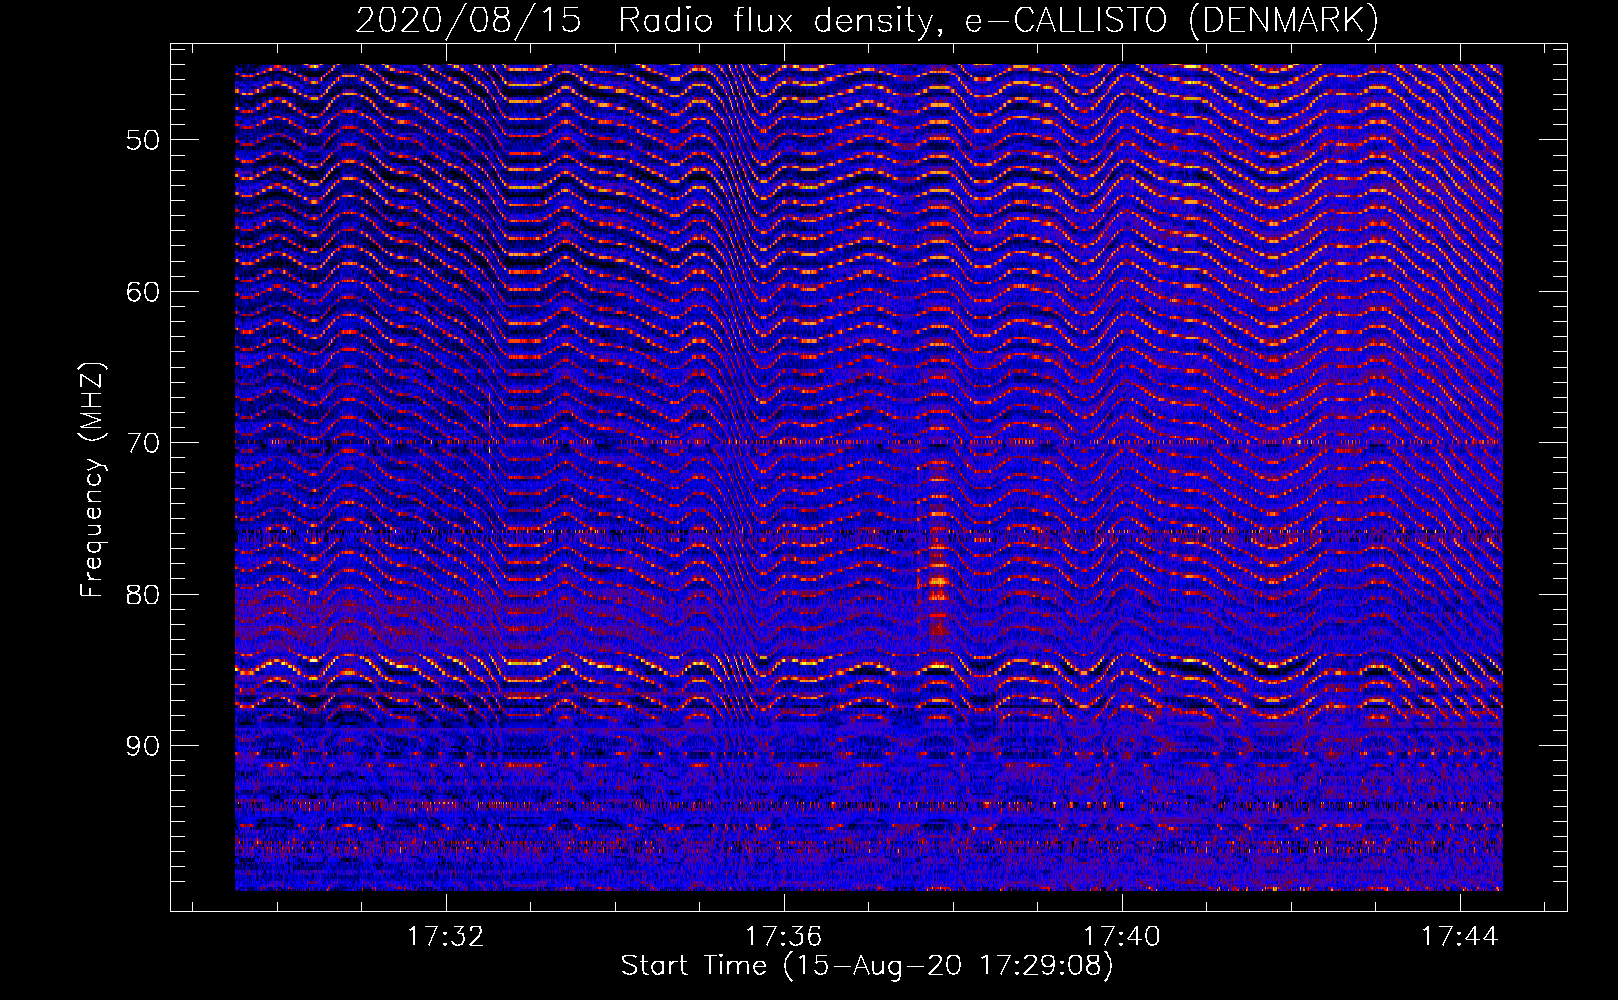The image size is (1618, 1000).
Task: Click the 'Frequency (MHZ)' axis label
Action: 92,481
